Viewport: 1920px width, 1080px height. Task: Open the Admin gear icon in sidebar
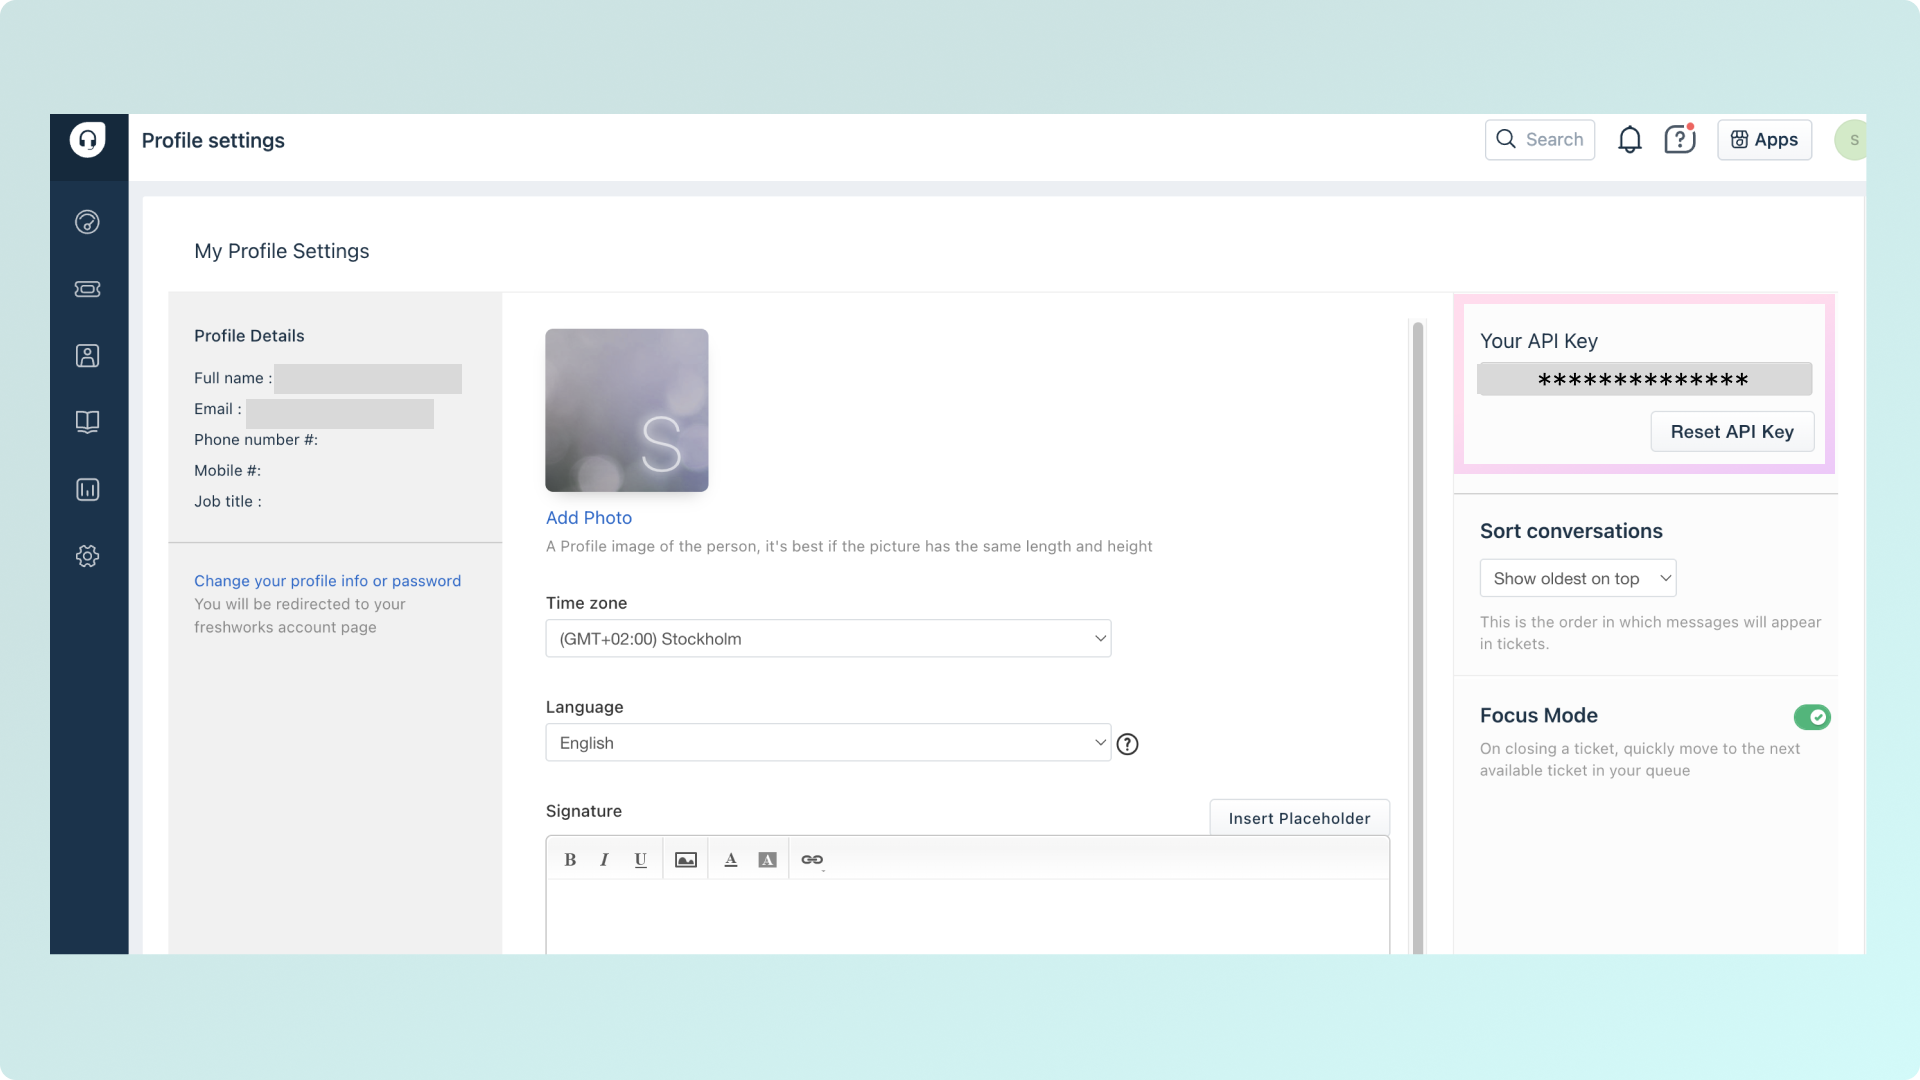pos(88,556)
